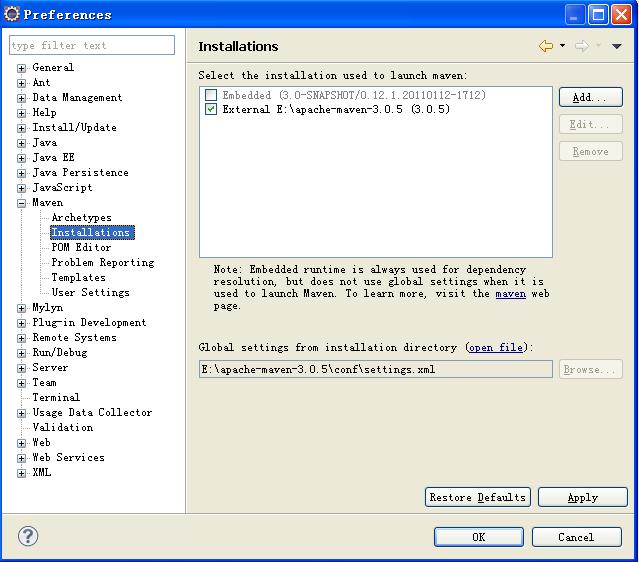
Task: Select the External E:\apache-maven-3.0.5 row text
Action: coord(336,109)
